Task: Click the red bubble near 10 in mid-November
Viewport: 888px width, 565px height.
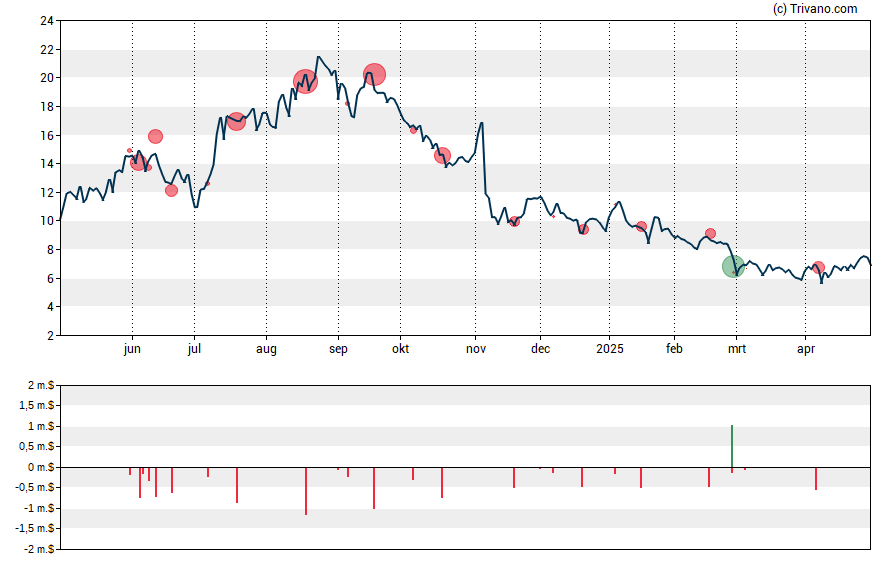Action: click(x=514, y=221)
